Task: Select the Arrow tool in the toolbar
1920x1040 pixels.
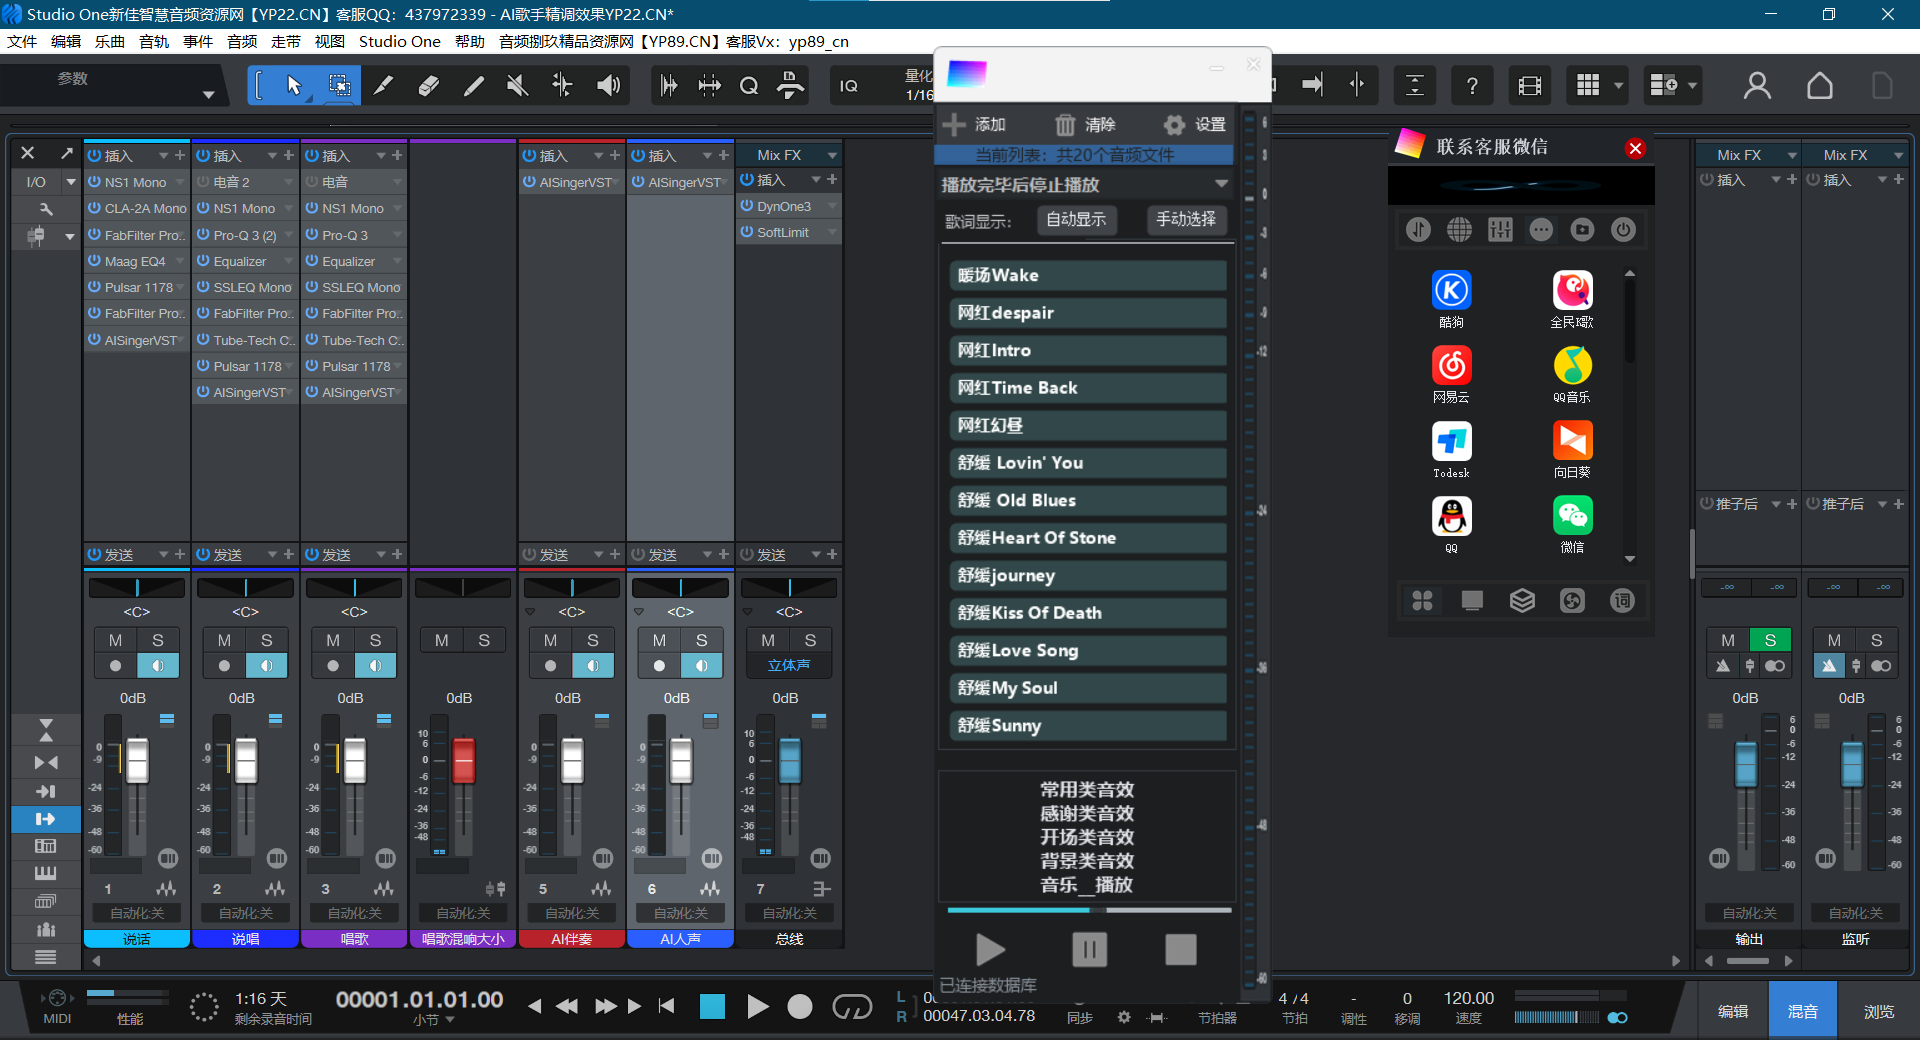Action: tap(295, 85)
